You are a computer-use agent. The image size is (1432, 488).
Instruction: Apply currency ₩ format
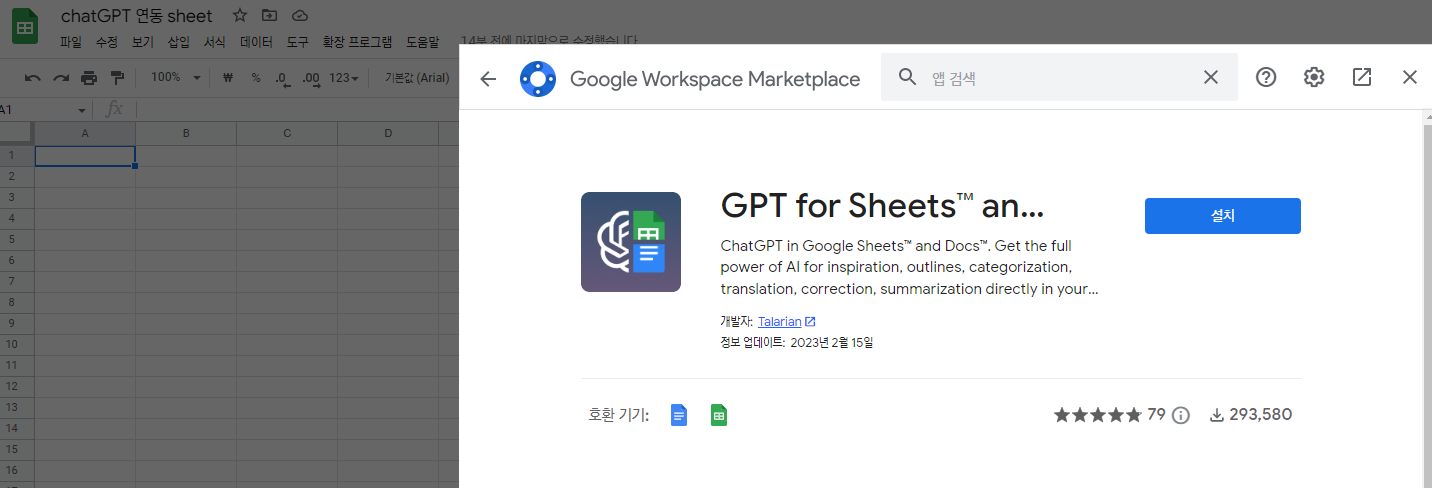228,78
